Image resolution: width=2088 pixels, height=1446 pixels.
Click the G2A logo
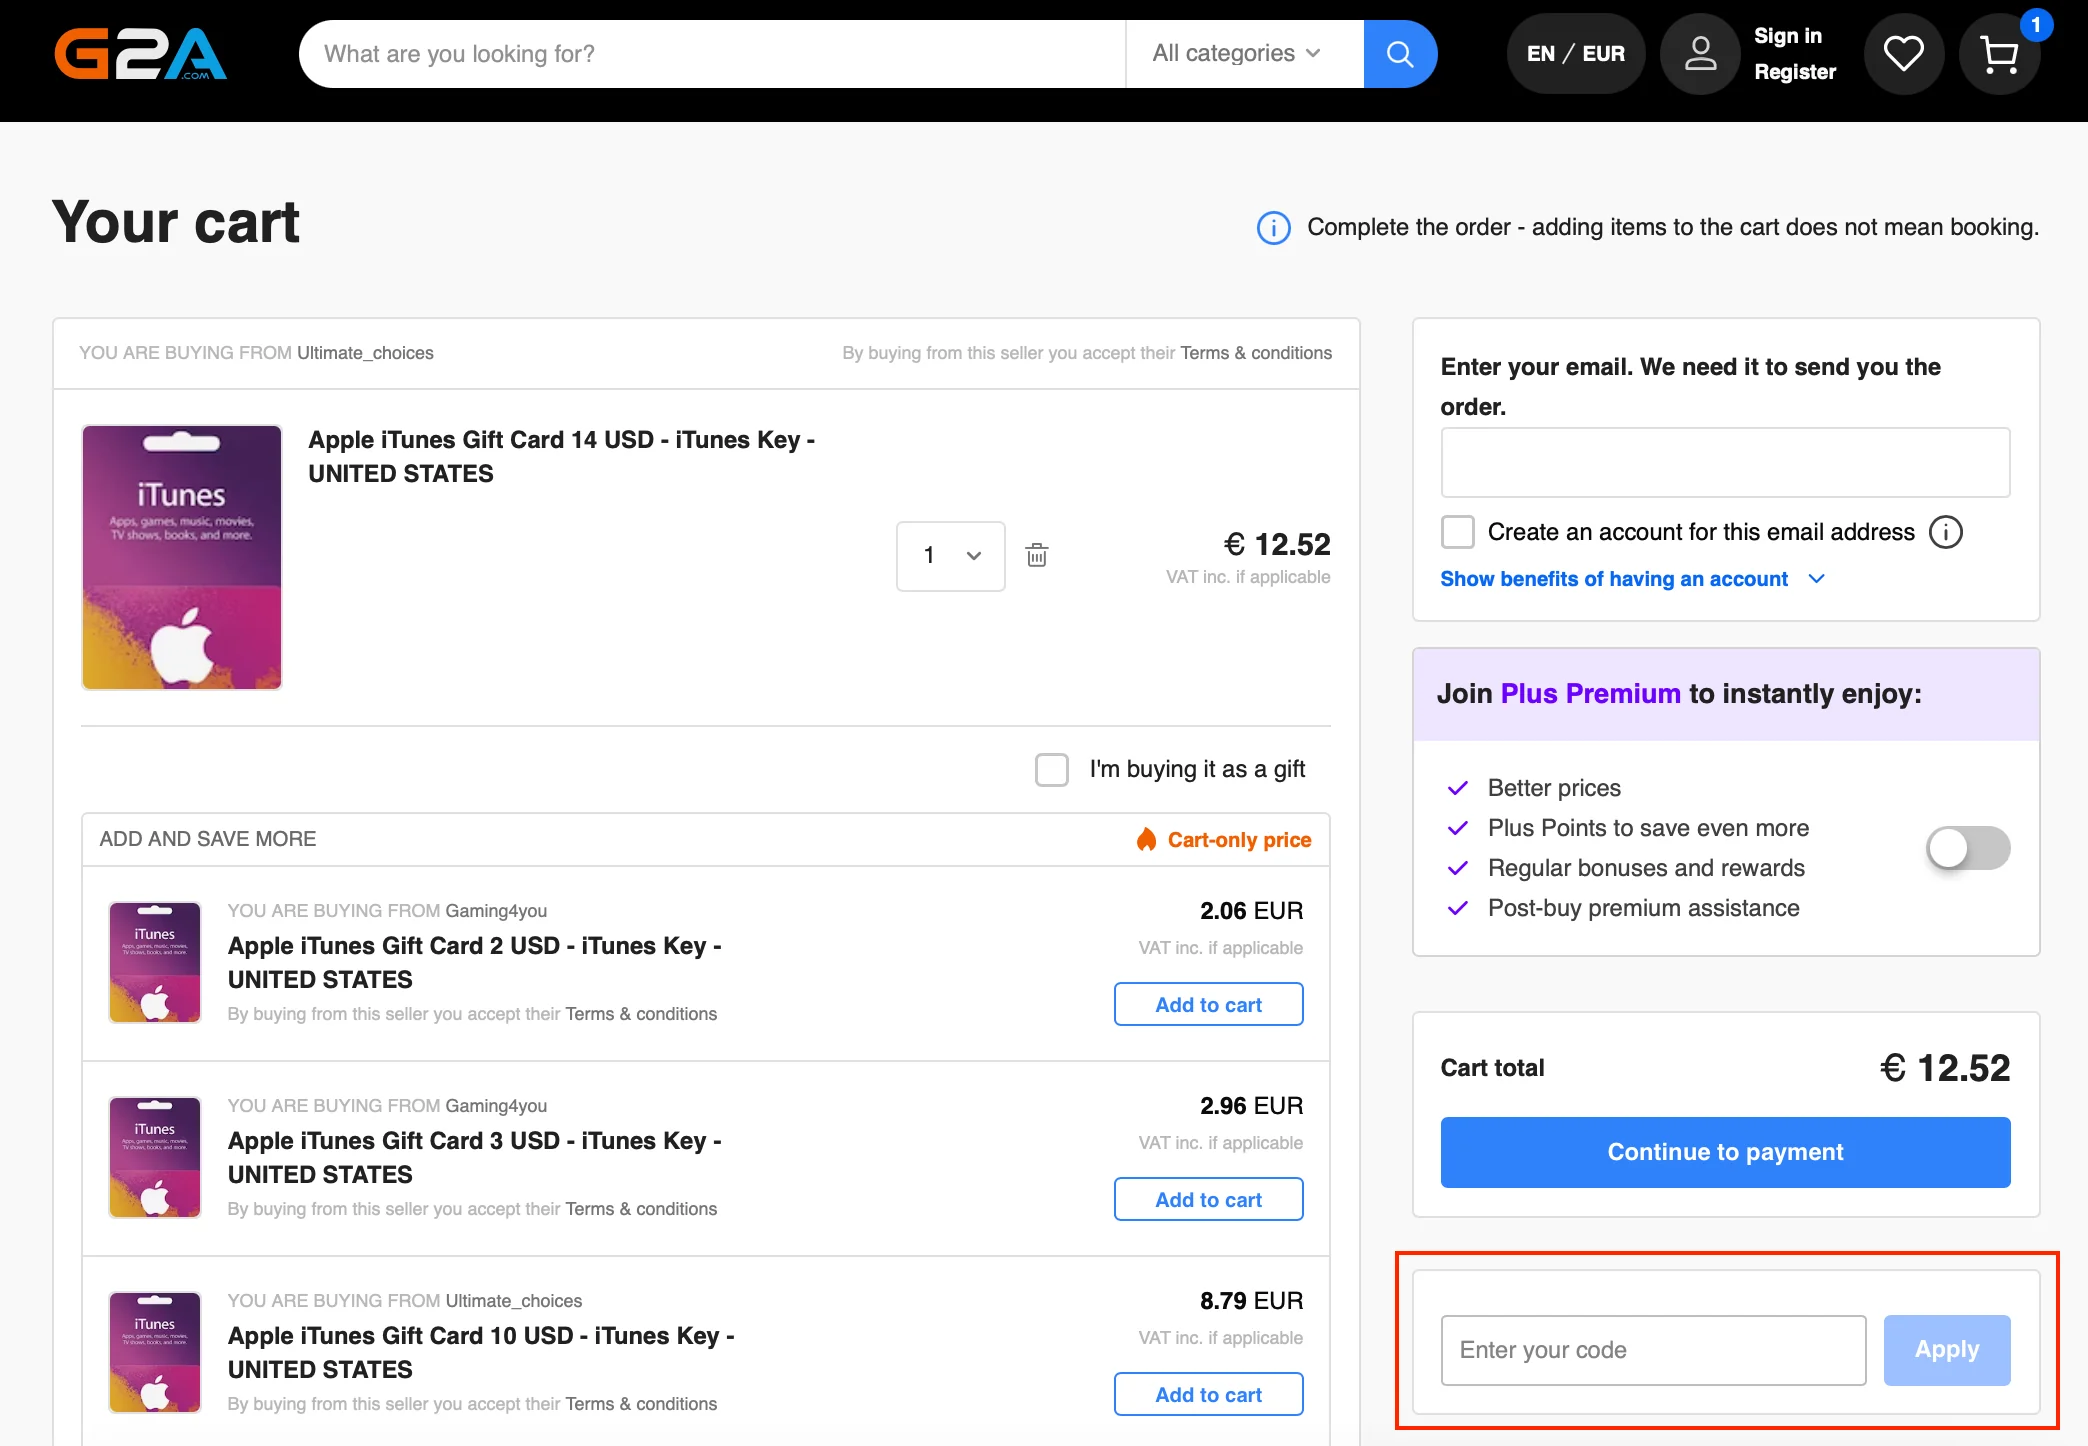[140, 54]
